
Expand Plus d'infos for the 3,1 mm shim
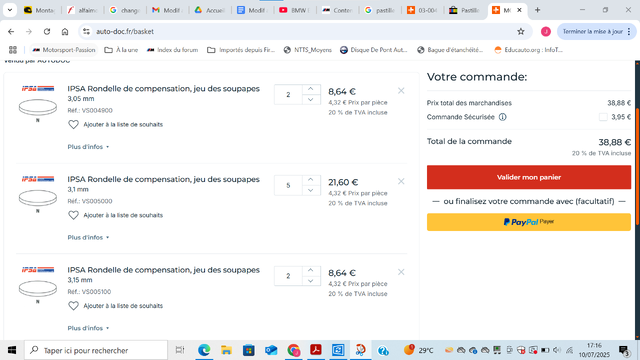[88, 237]
